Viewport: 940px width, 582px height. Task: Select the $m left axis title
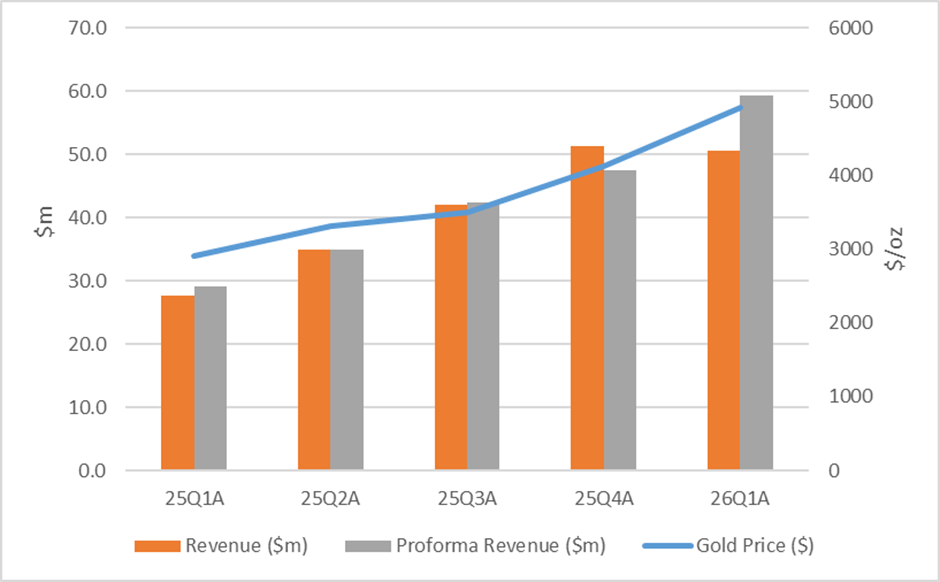(44, 221)
